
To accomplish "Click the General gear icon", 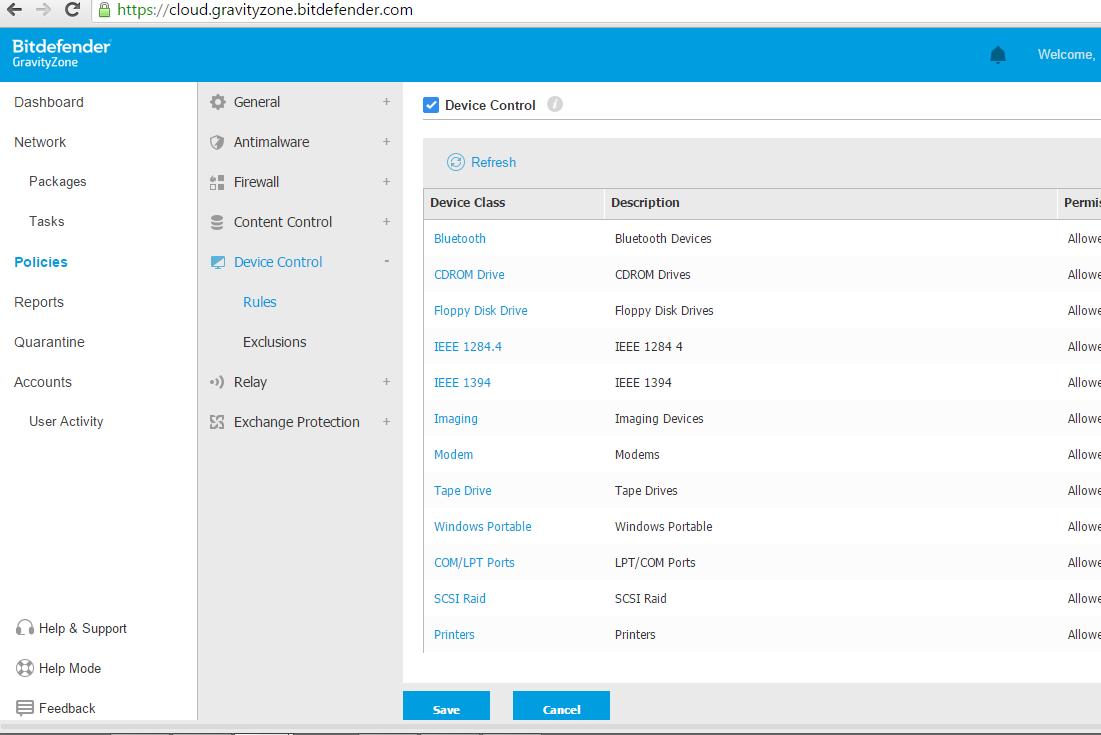I will 218,102.
